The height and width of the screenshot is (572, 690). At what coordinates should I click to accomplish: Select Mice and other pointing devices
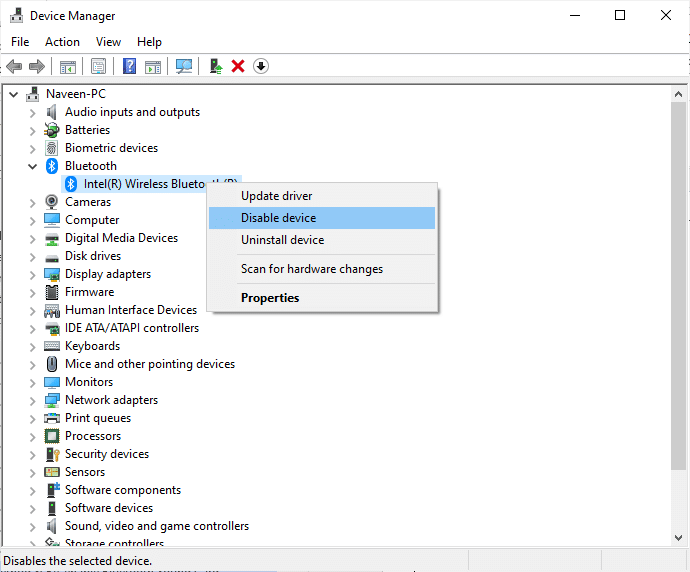pyautogui.click(x=150, y=364)
